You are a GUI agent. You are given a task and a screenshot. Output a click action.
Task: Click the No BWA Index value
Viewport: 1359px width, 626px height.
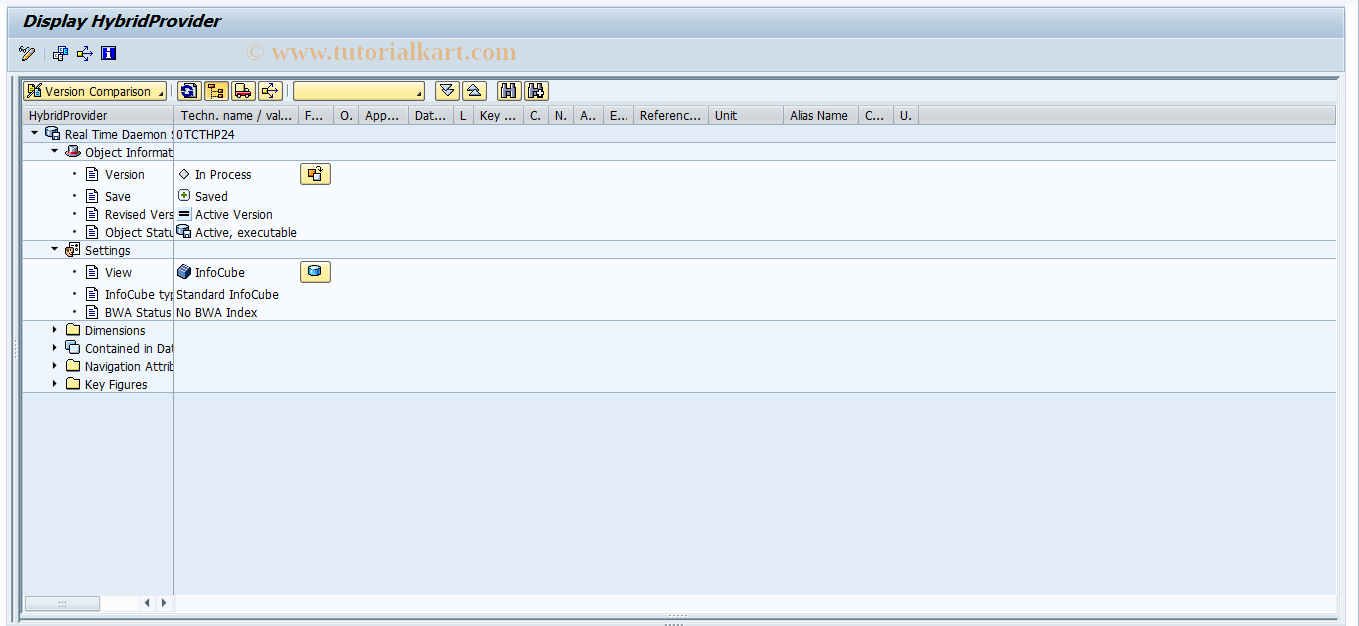pyautogui.click(x=217, y=312)
